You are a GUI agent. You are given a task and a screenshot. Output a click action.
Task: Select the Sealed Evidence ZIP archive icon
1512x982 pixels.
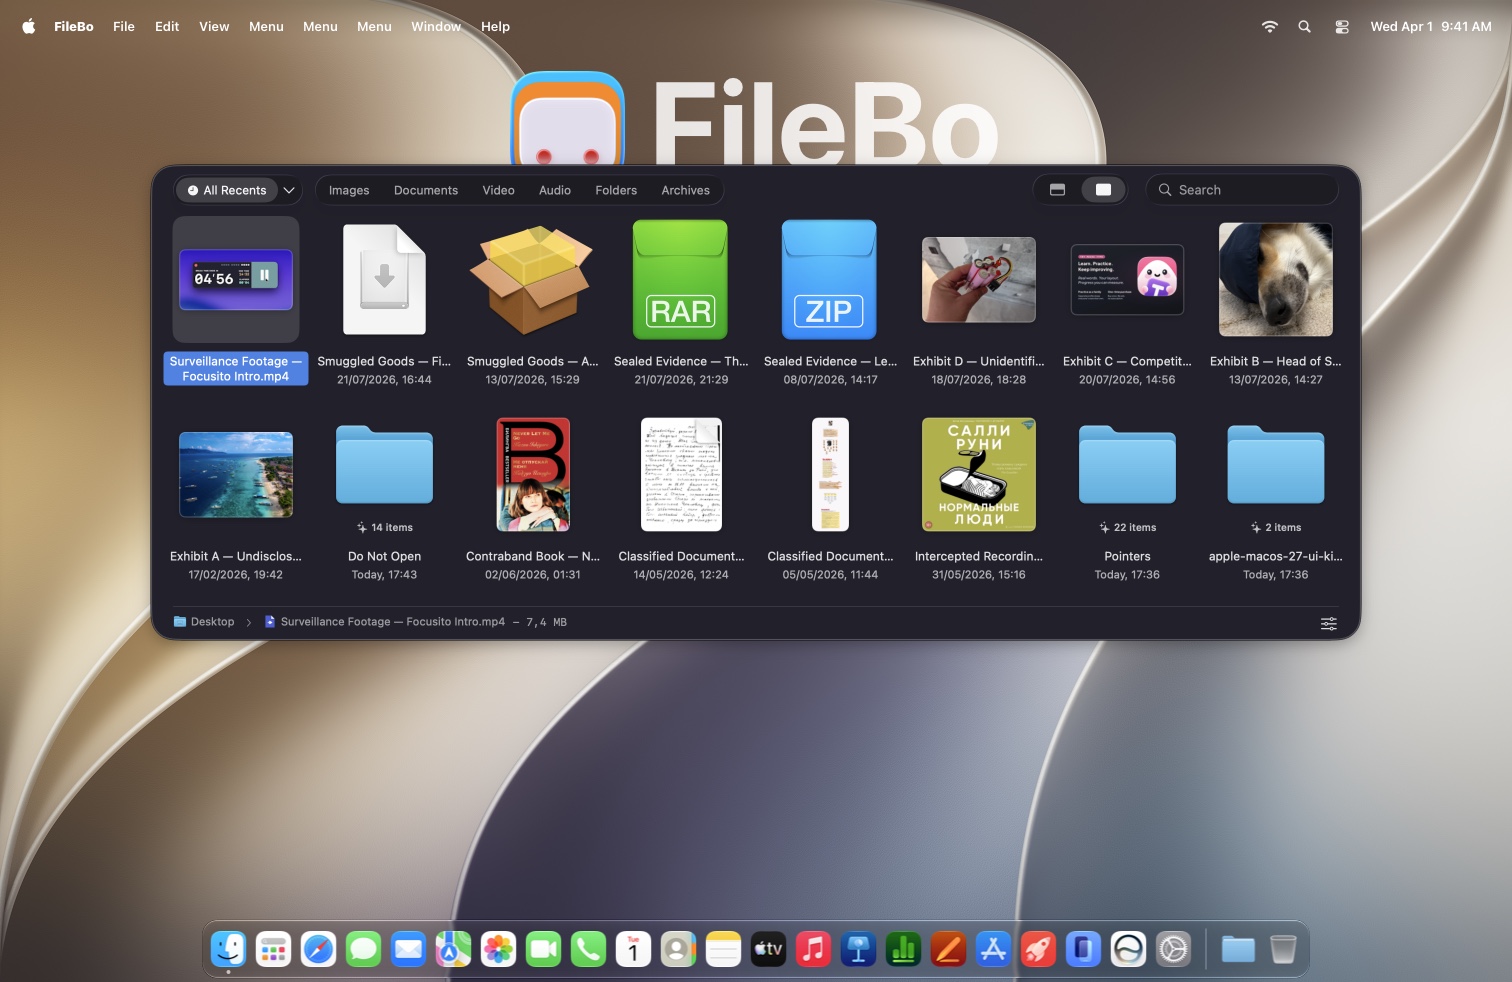(829, 280)
